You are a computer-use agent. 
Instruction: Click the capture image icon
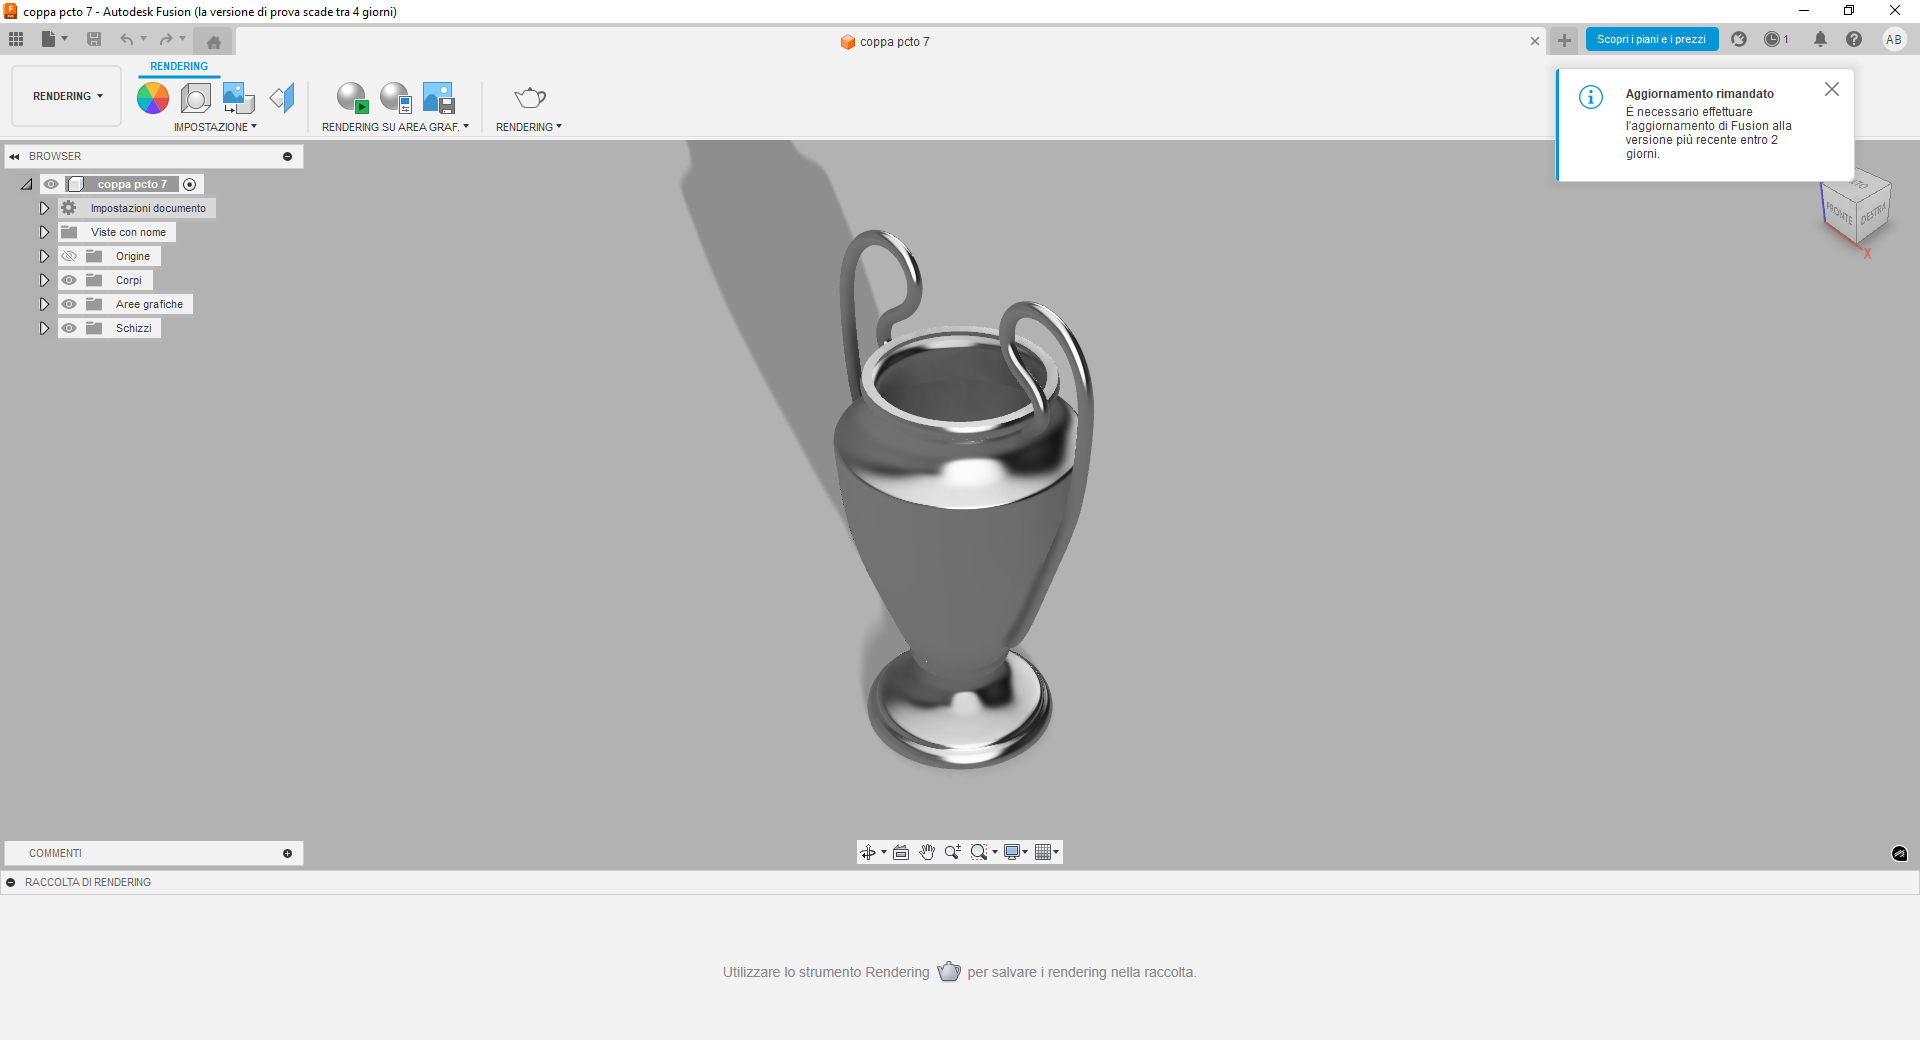tap(437, 97)
